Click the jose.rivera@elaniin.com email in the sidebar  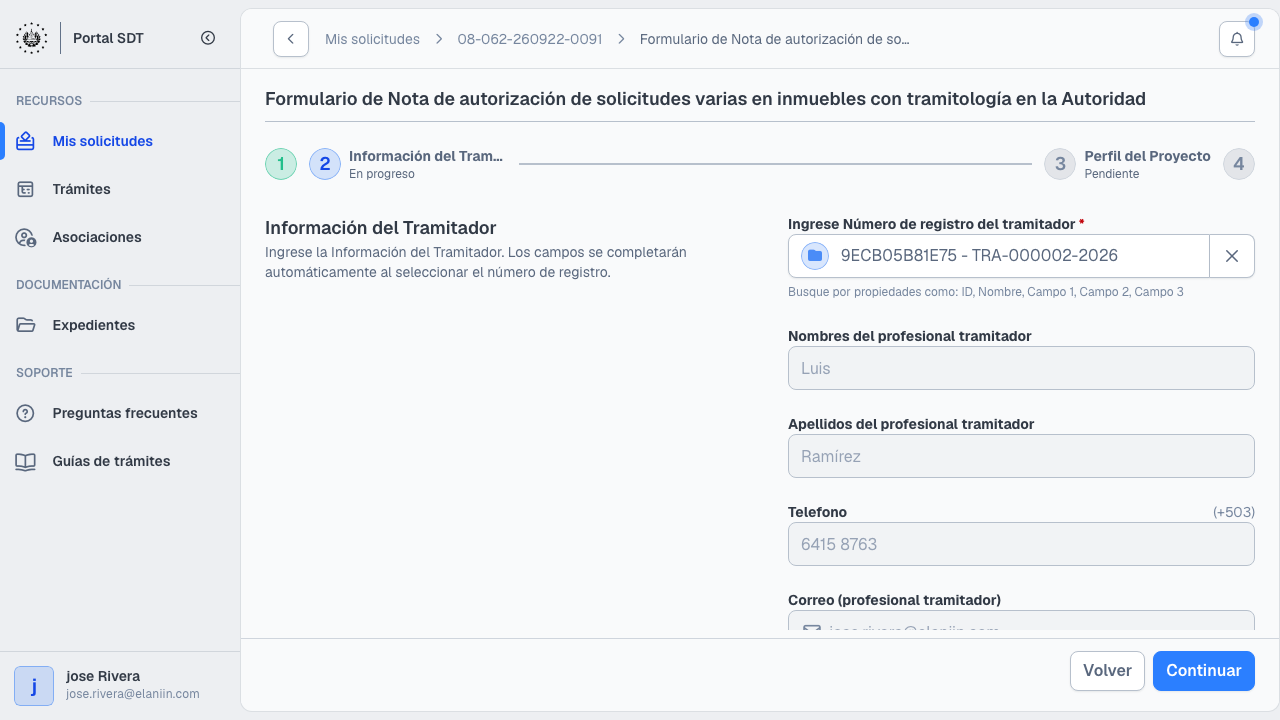click(133, 694)
